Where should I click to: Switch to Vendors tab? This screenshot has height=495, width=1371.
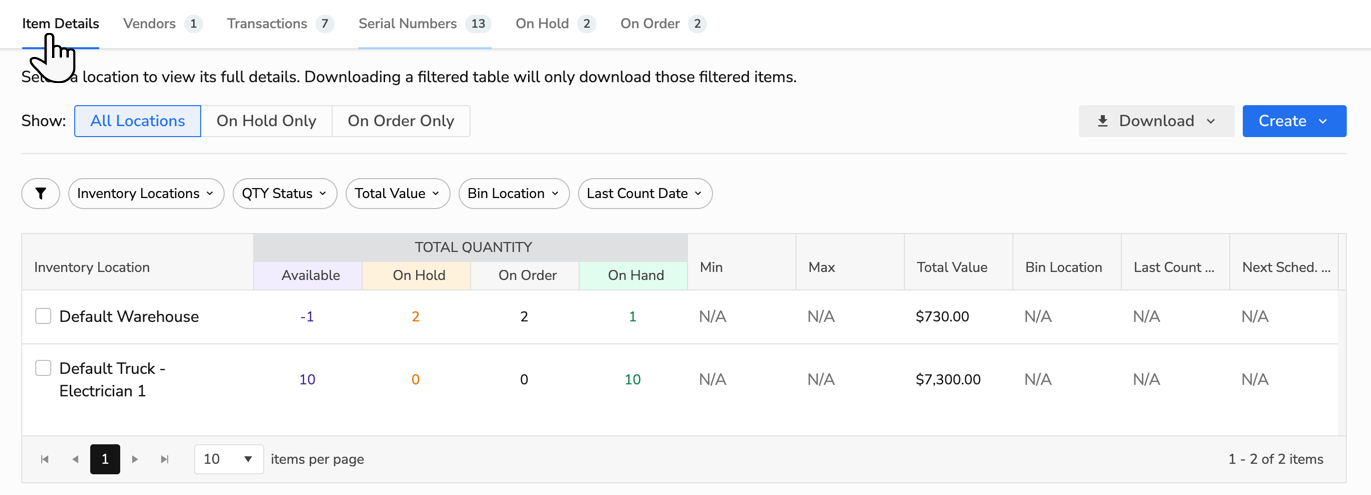point(162,23)
